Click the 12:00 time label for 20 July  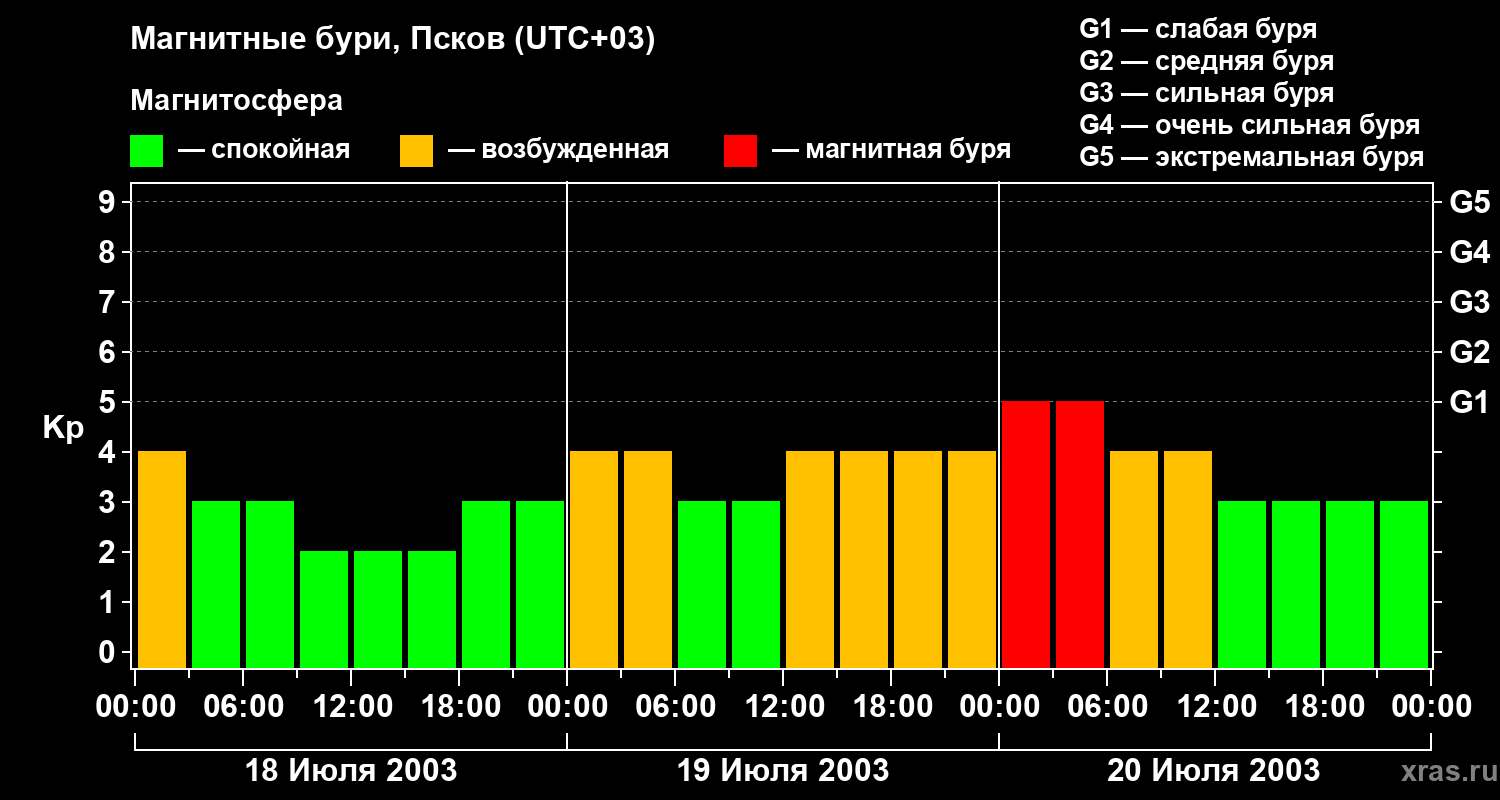coord(1215,707)
